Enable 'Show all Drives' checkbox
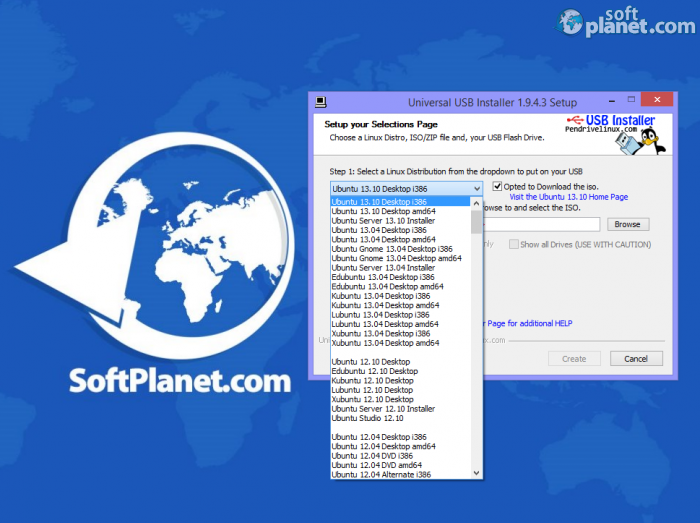The width and height of the screenshot is (700, 523). pos(514,245)
